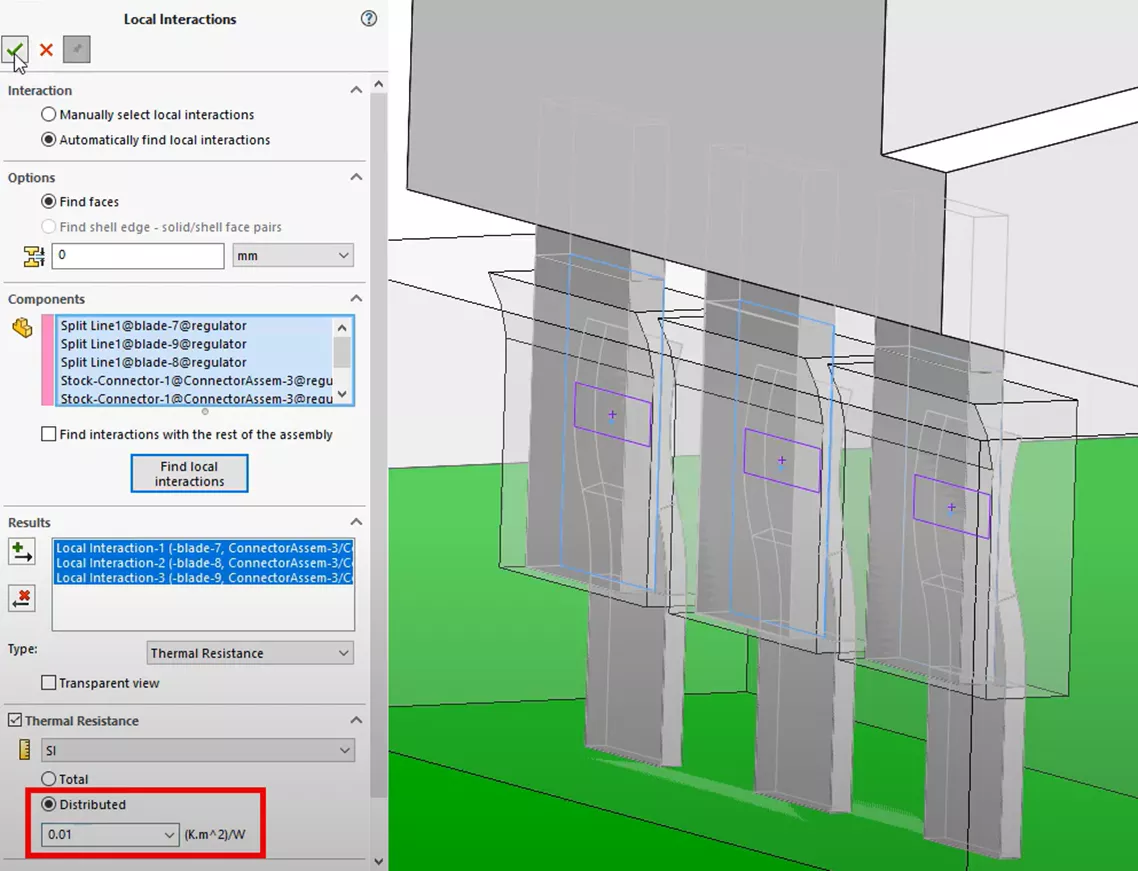Confirm settings with the green checkmark OK icon
The width and height of the screenshot is (1138, 871).
(15, 50)
